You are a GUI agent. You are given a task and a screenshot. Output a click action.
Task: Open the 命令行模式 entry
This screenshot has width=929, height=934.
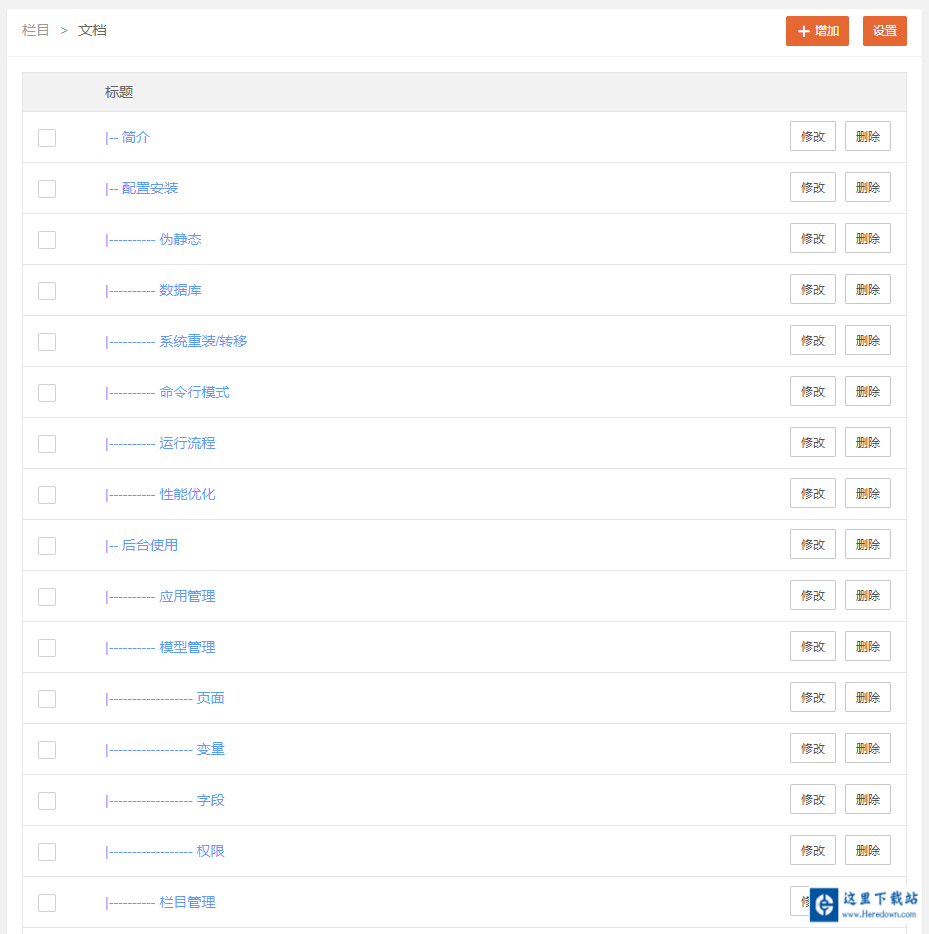[194, 392]
